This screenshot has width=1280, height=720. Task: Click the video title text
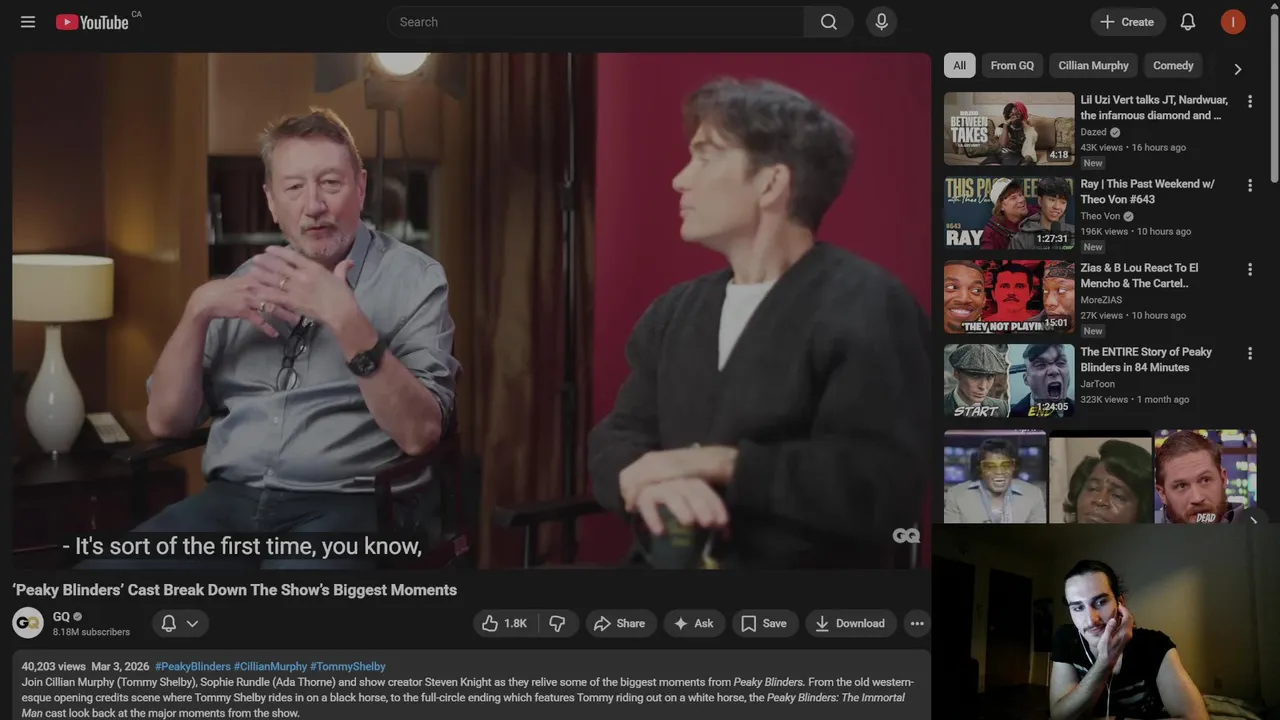pos(235,590)
